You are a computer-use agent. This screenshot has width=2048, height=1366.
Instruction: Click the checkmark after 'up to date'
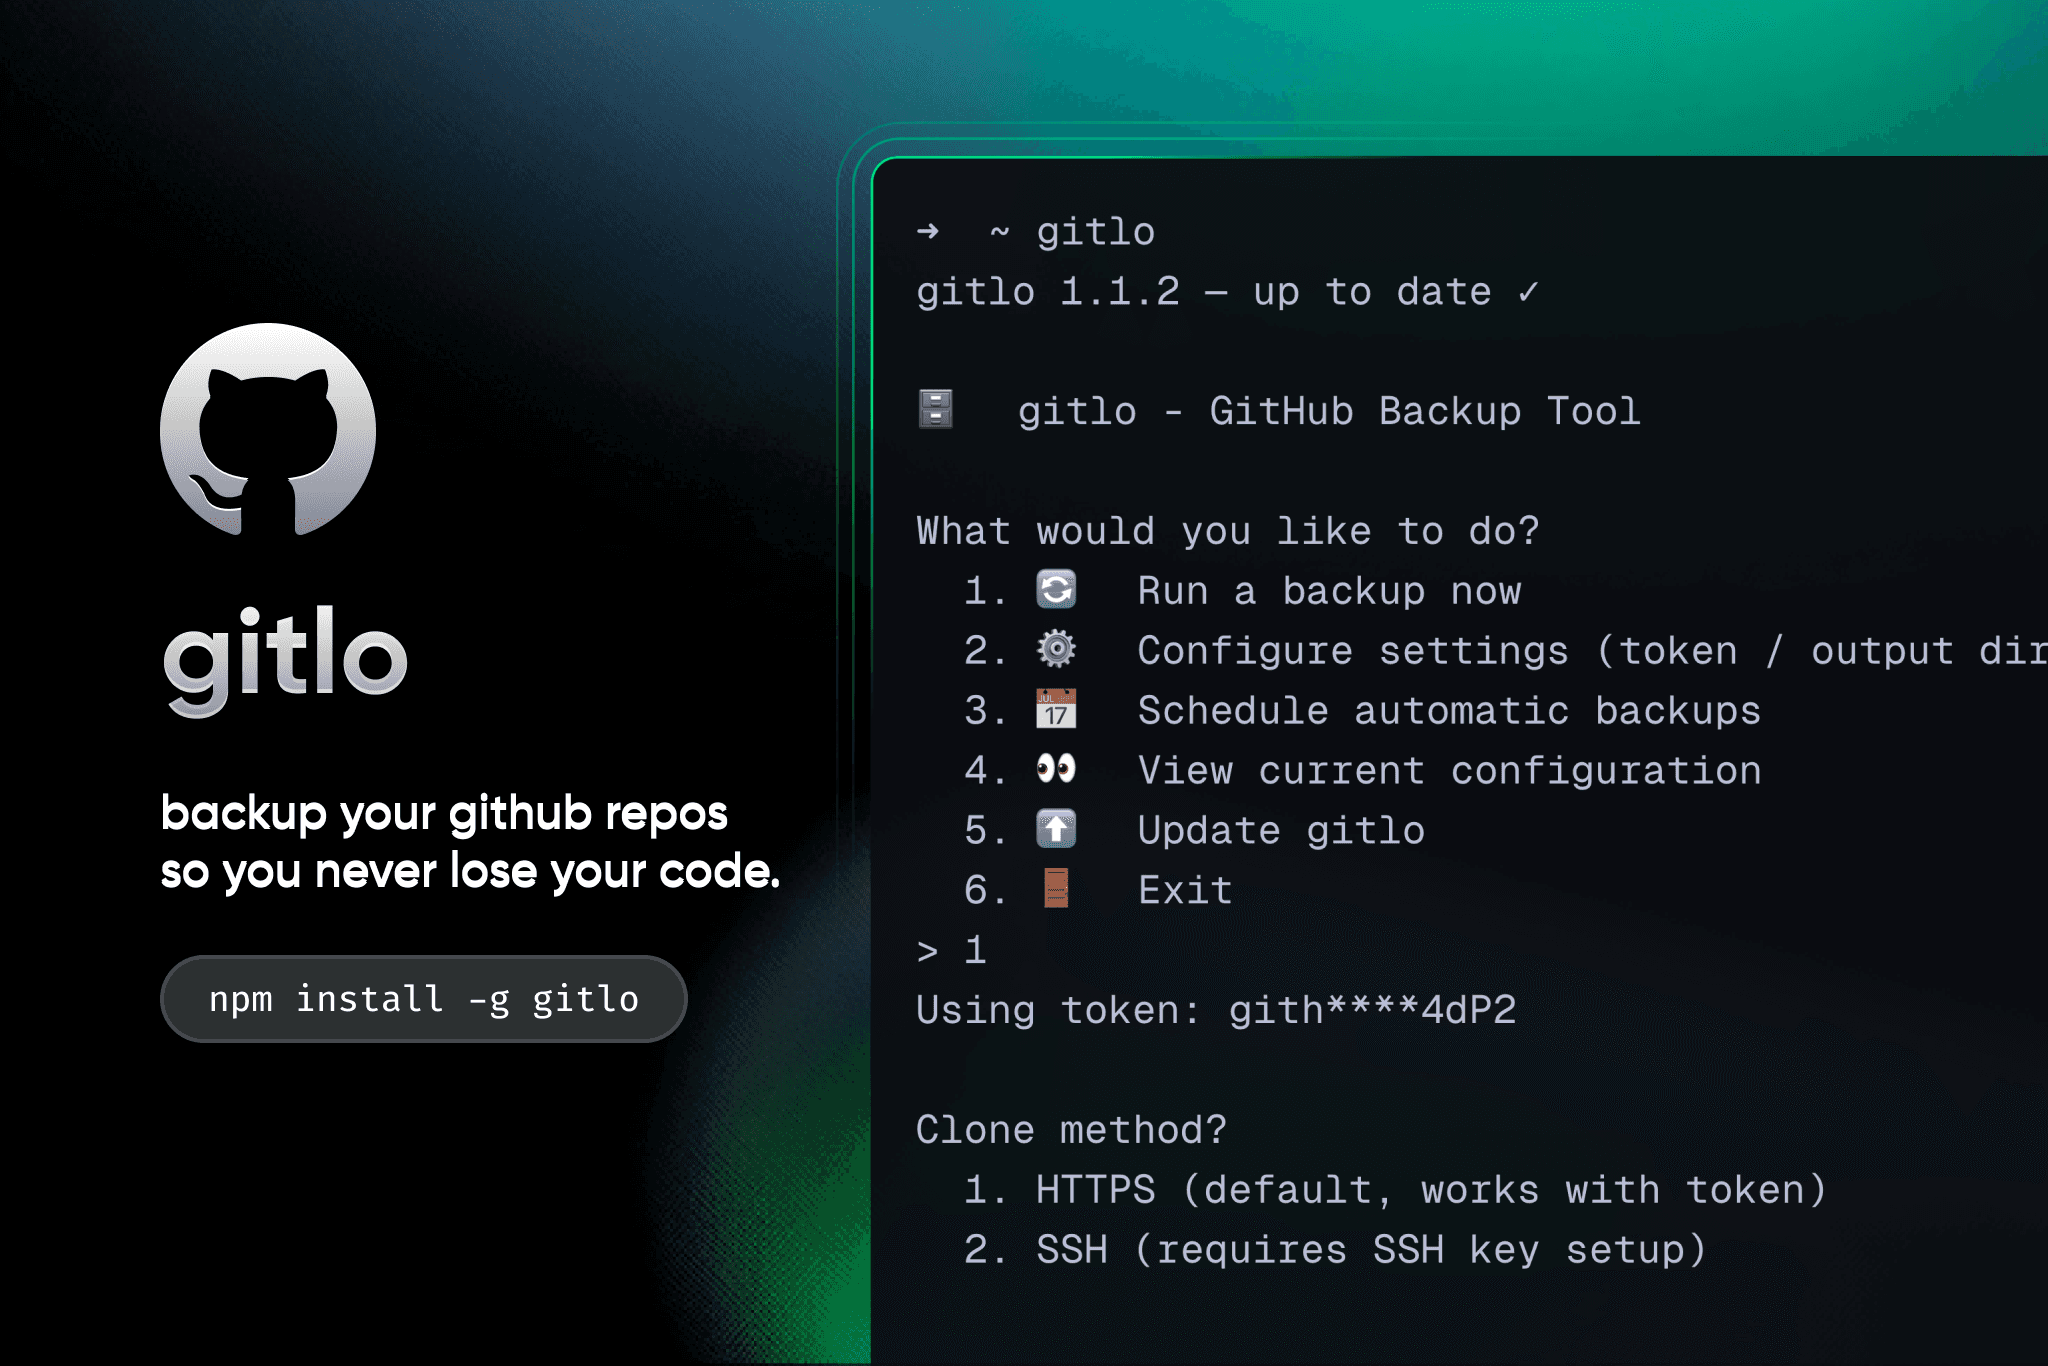1528,292
